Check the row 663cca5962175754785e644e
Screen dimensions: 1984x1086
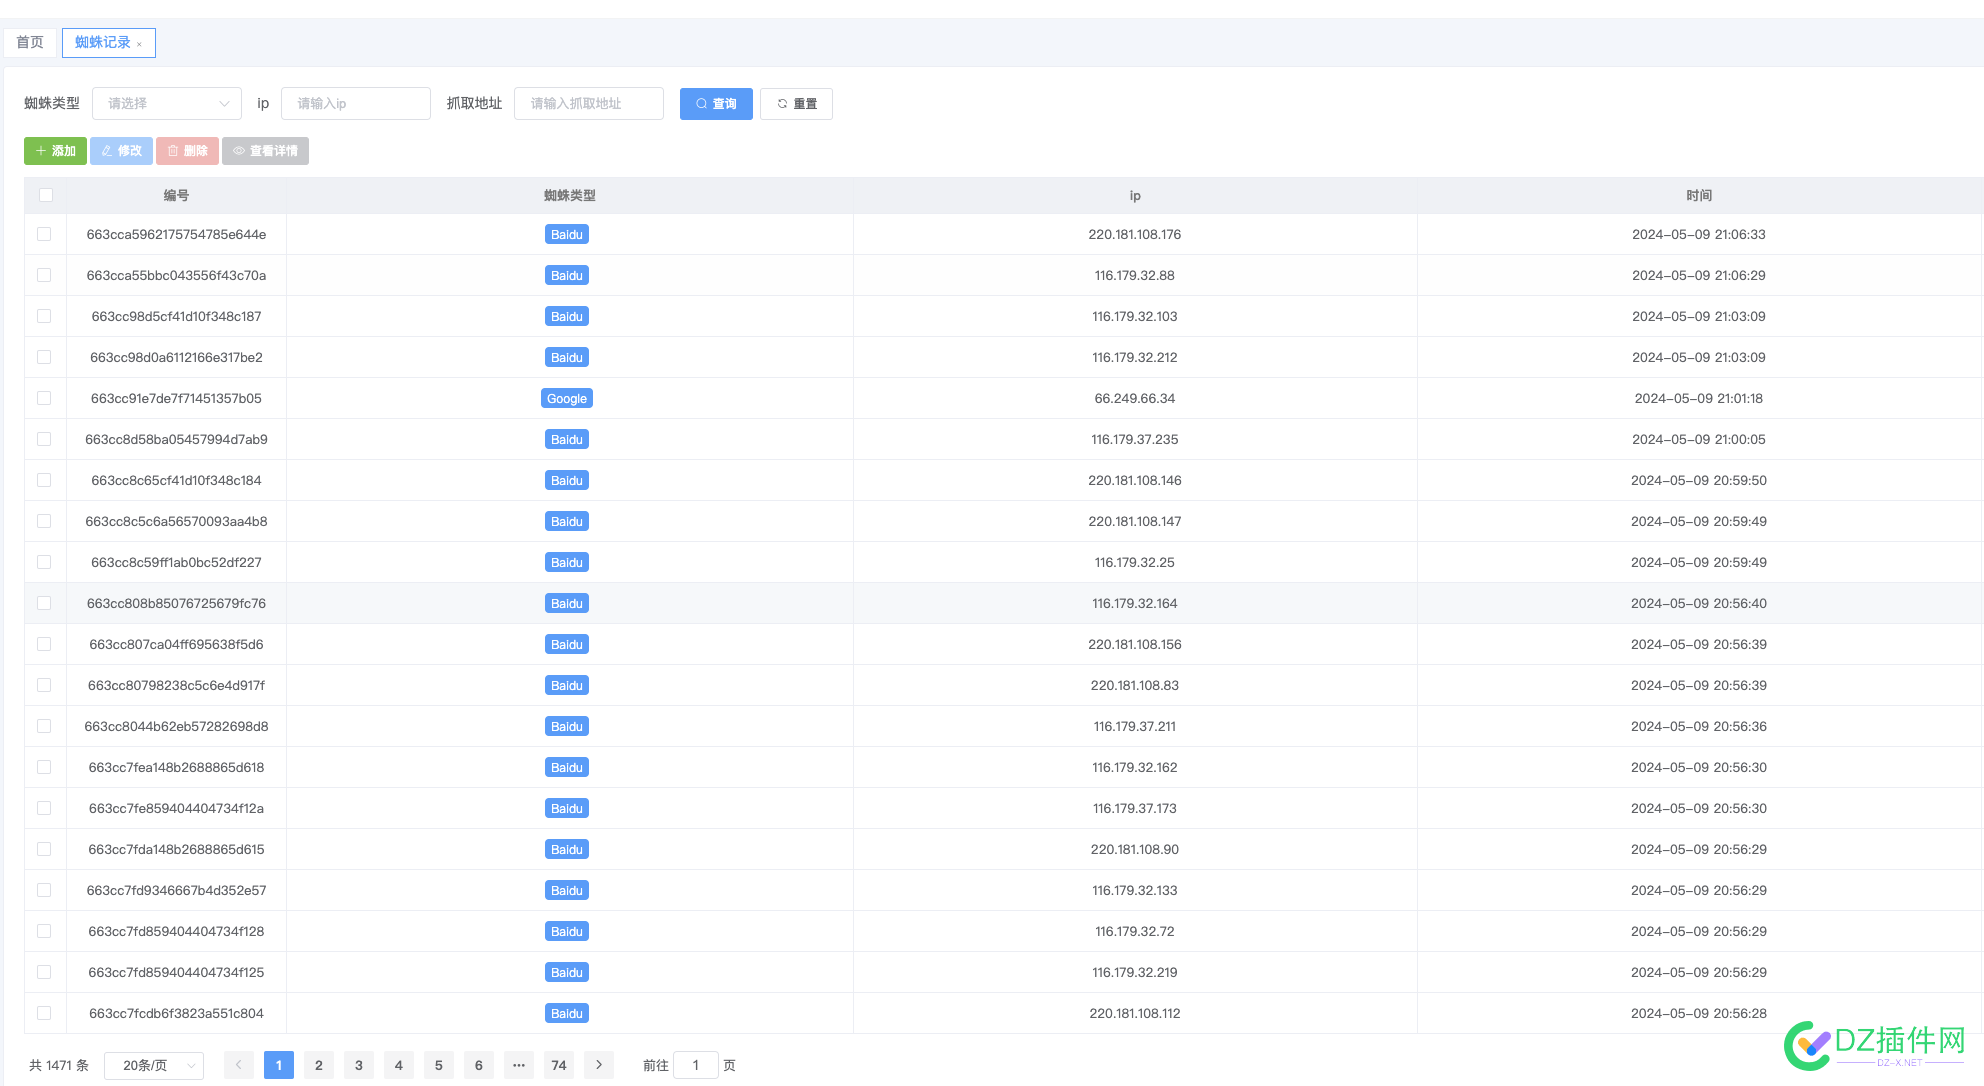[x=44, y=234]
